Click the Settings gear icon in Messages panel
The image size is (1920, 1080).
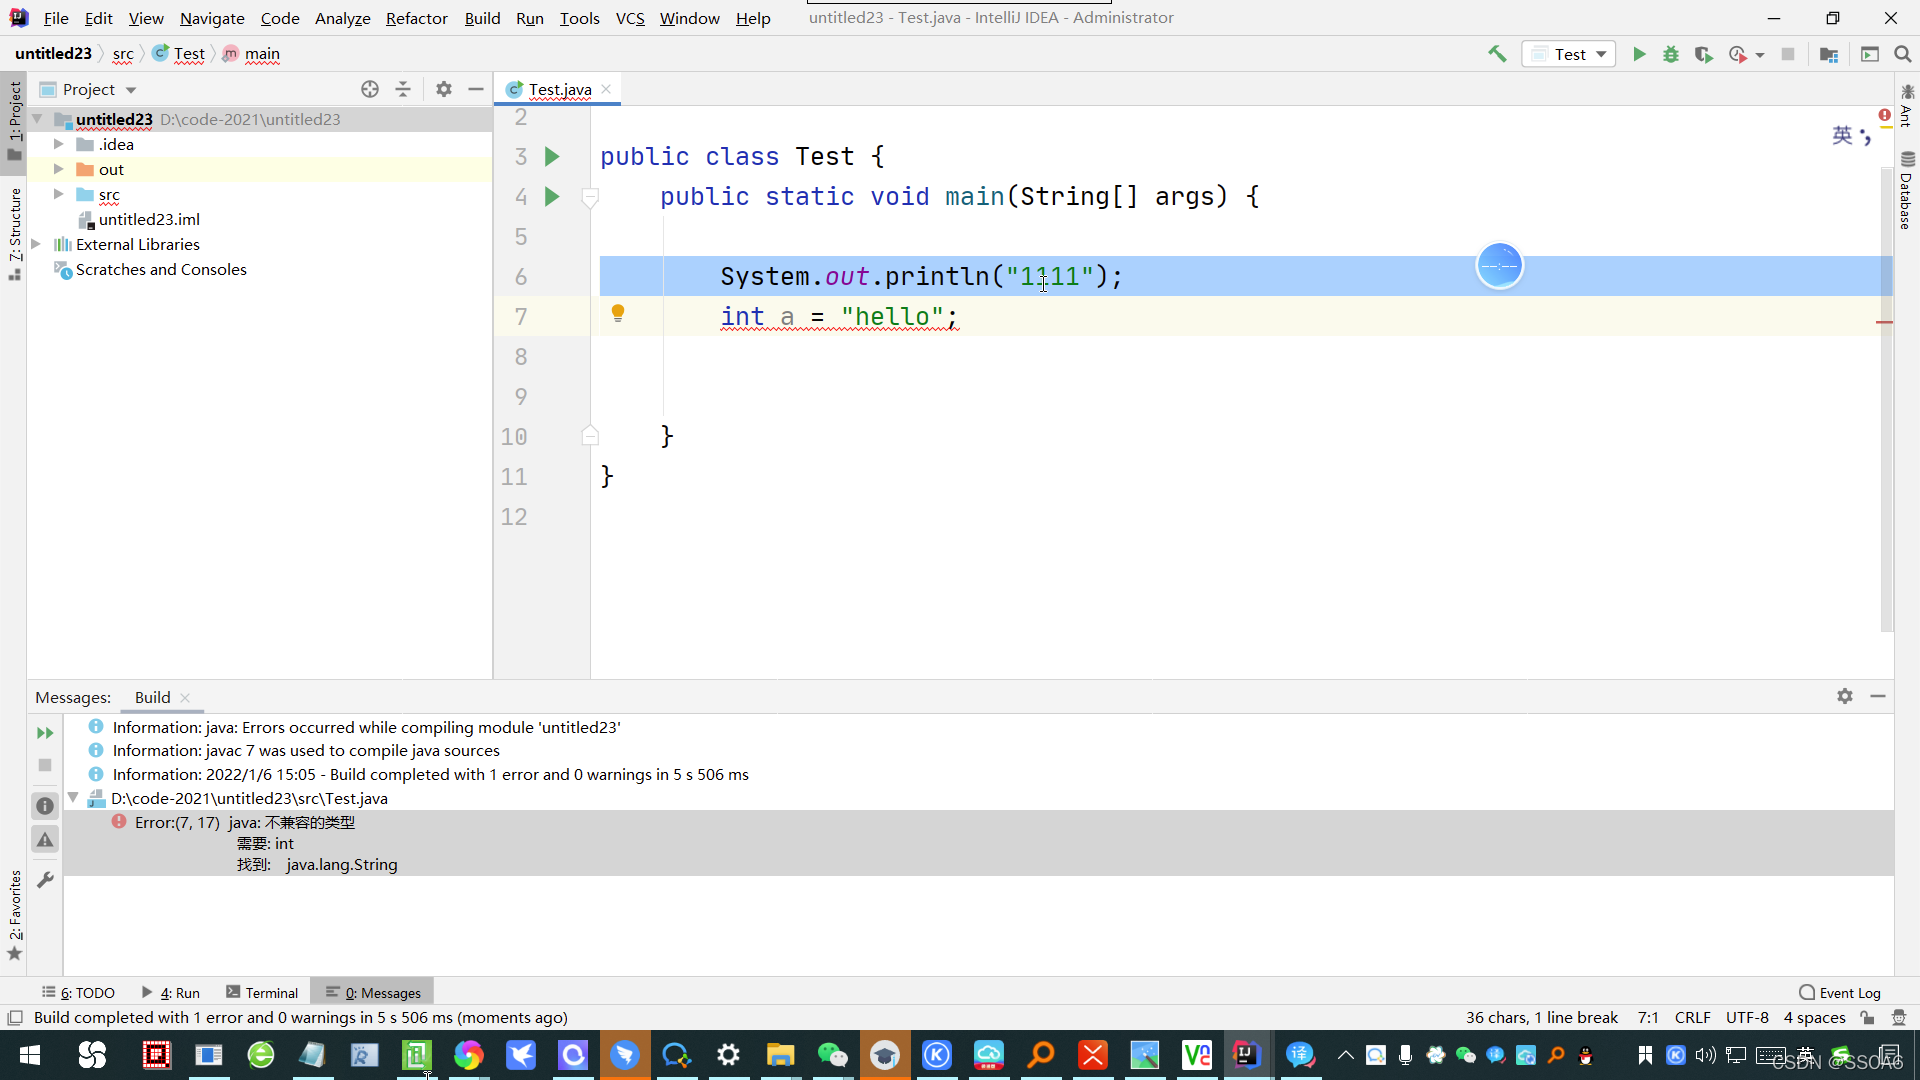pyautogui.click(x=1845, y=695)
